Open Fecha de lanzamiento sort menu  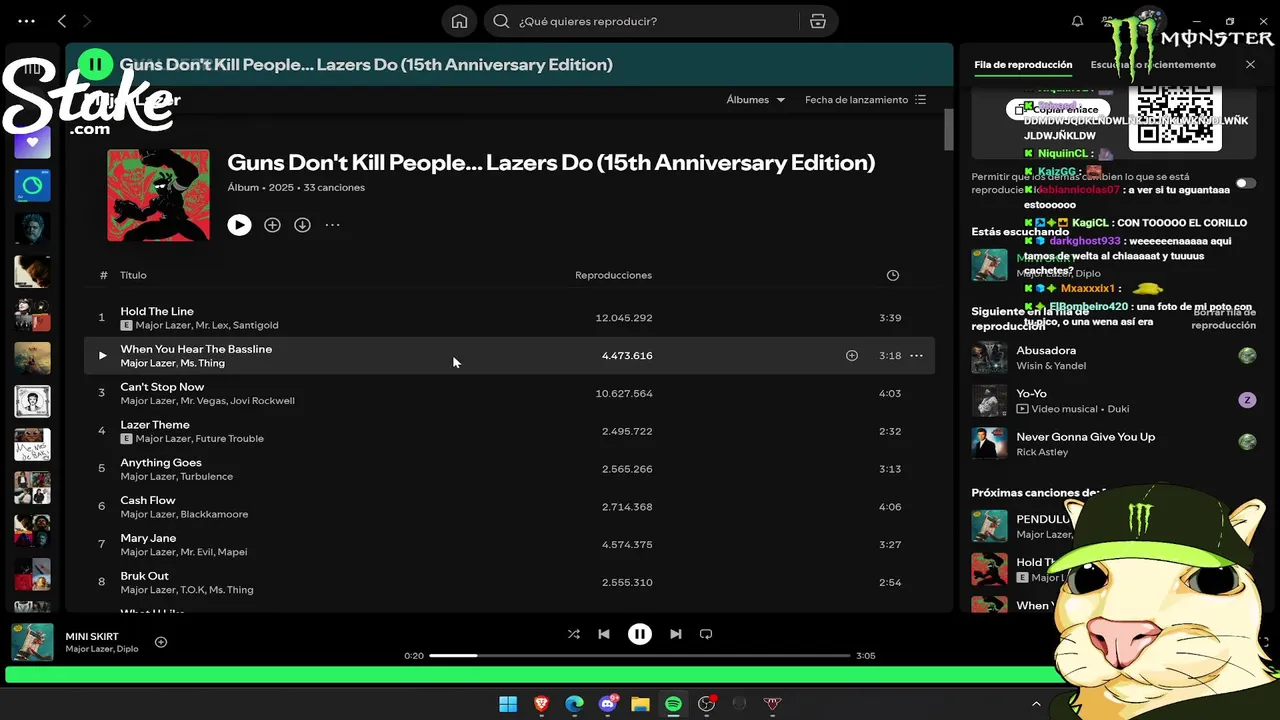pyautogui.click(x=865, y=100)
